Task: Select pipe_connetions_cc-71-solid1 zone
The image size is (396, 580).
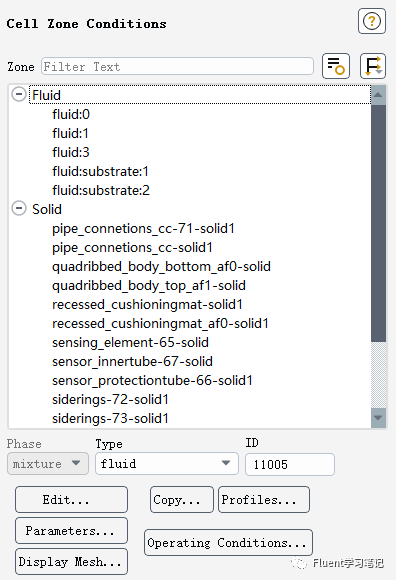Action: click(x=143, y=229)
